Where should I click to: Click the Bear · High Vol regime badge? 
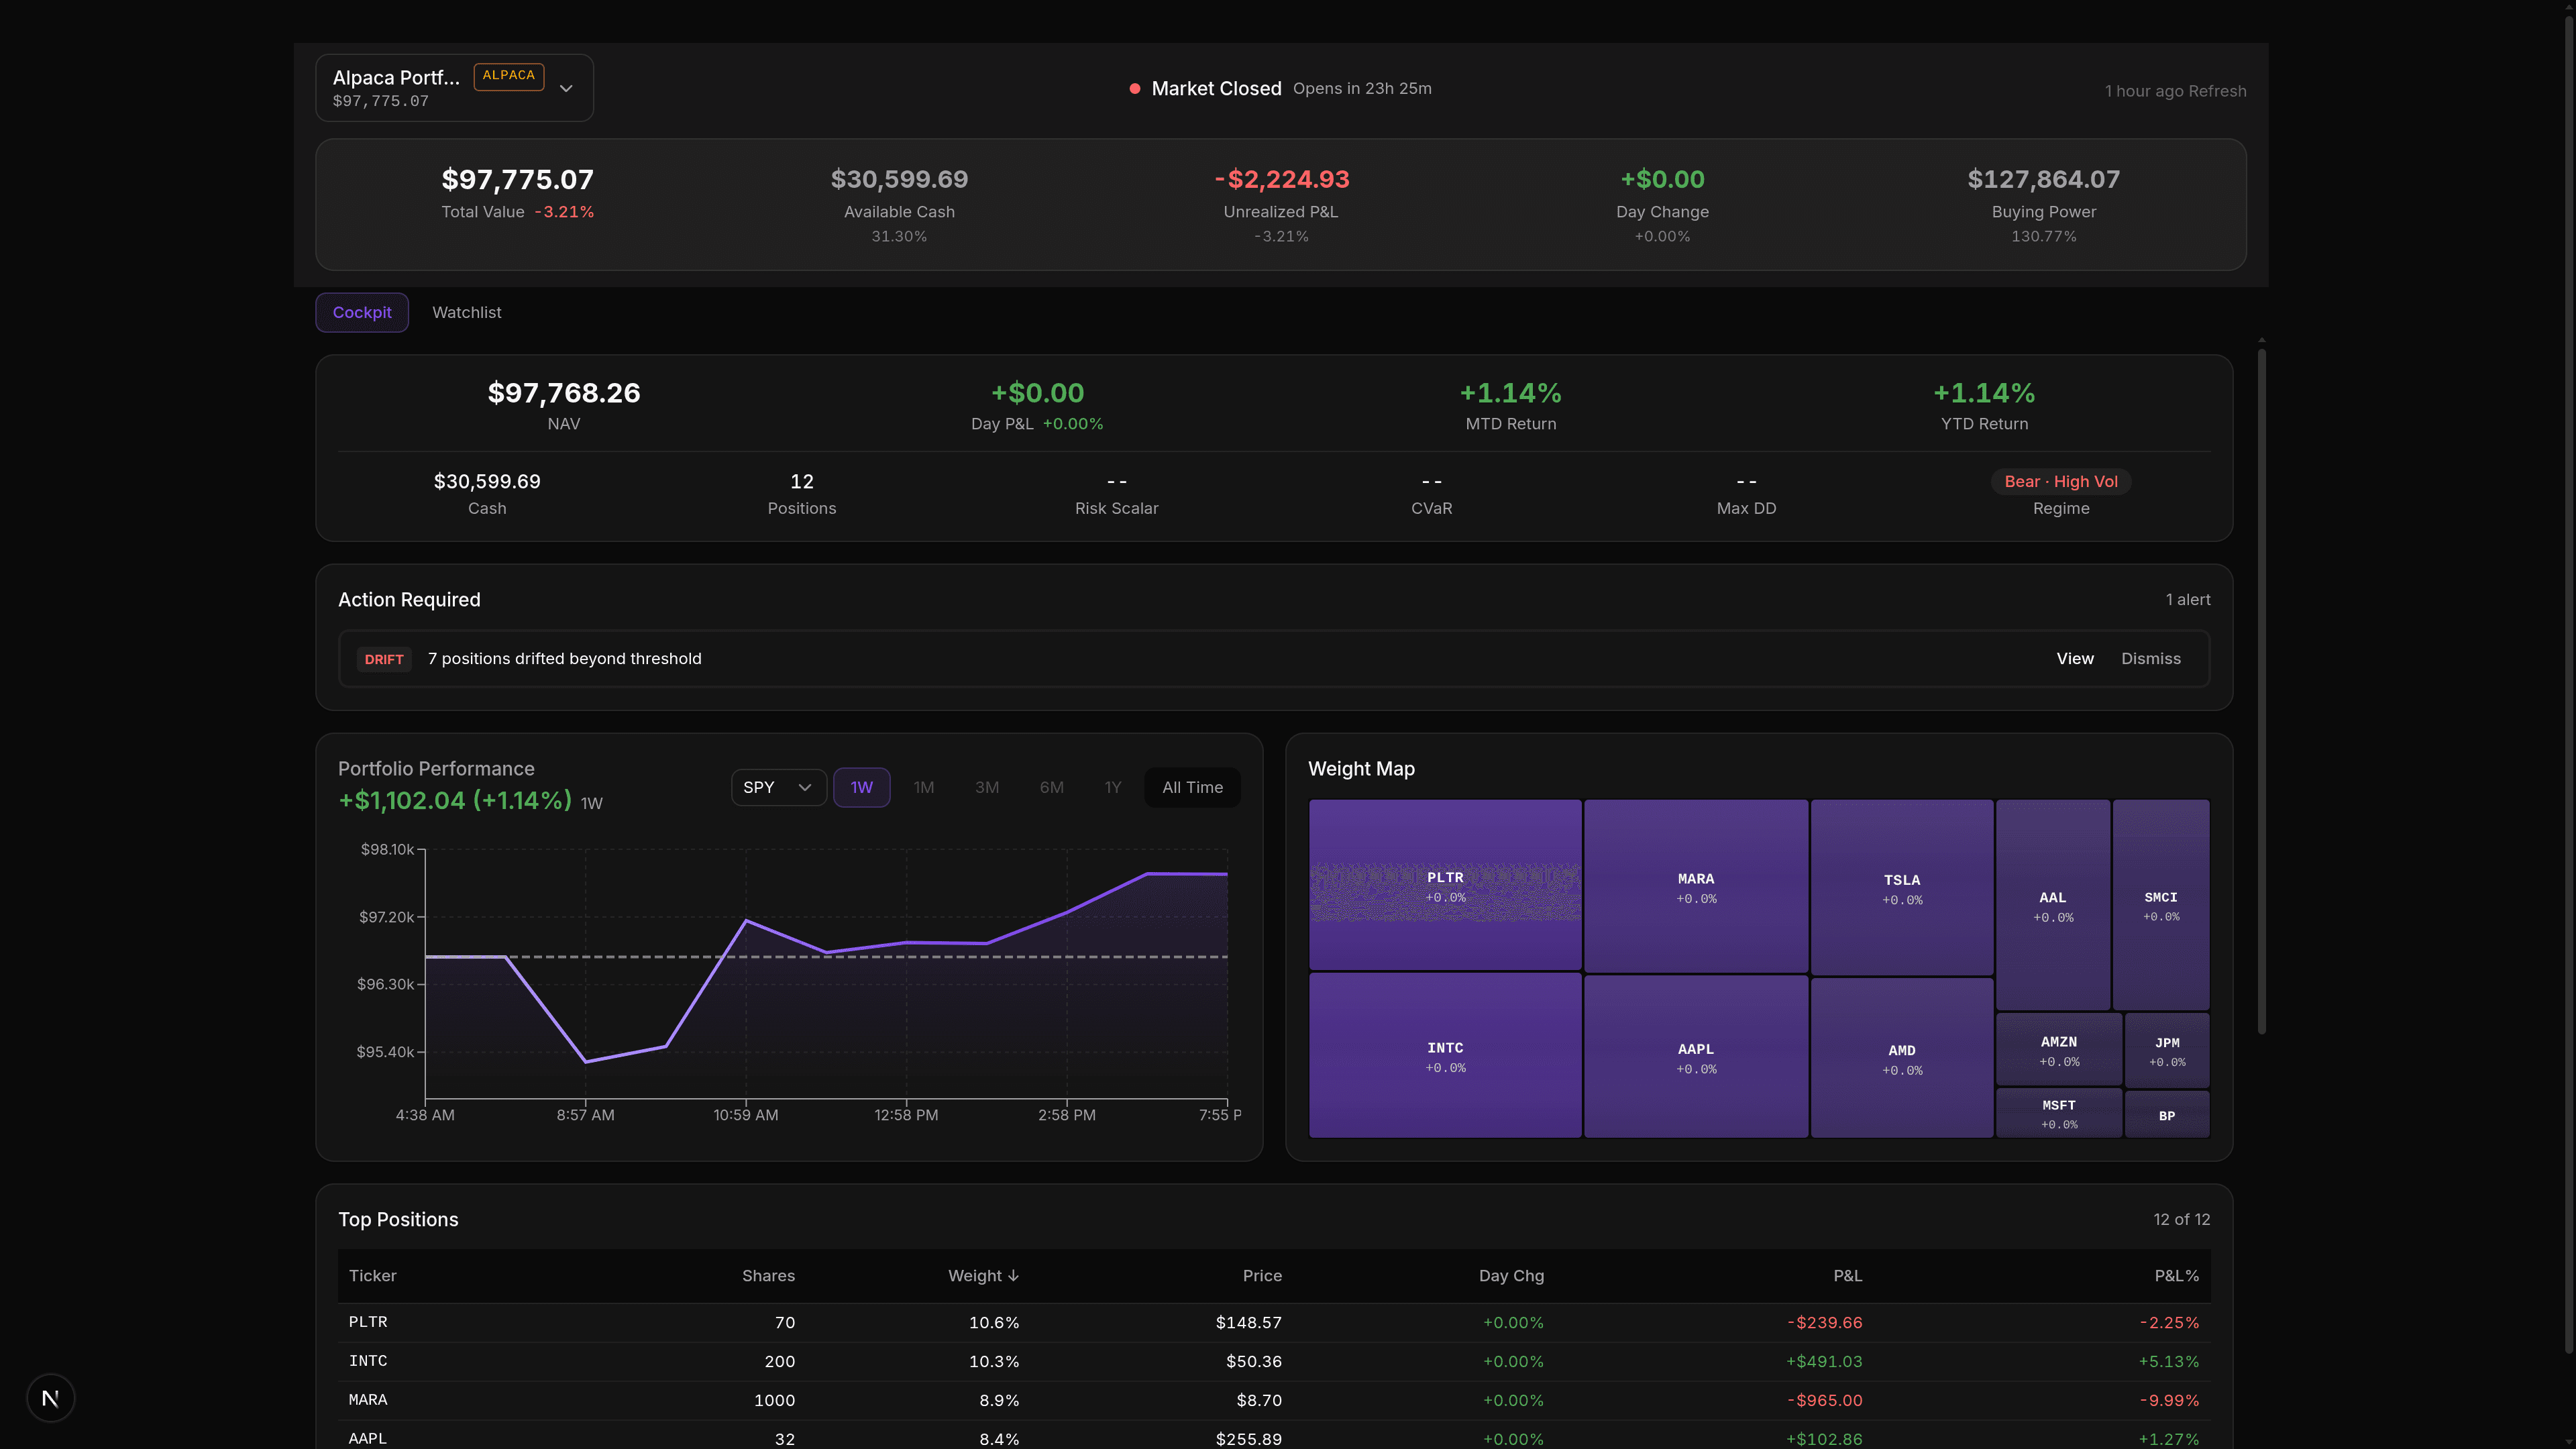pos(2060,482)
